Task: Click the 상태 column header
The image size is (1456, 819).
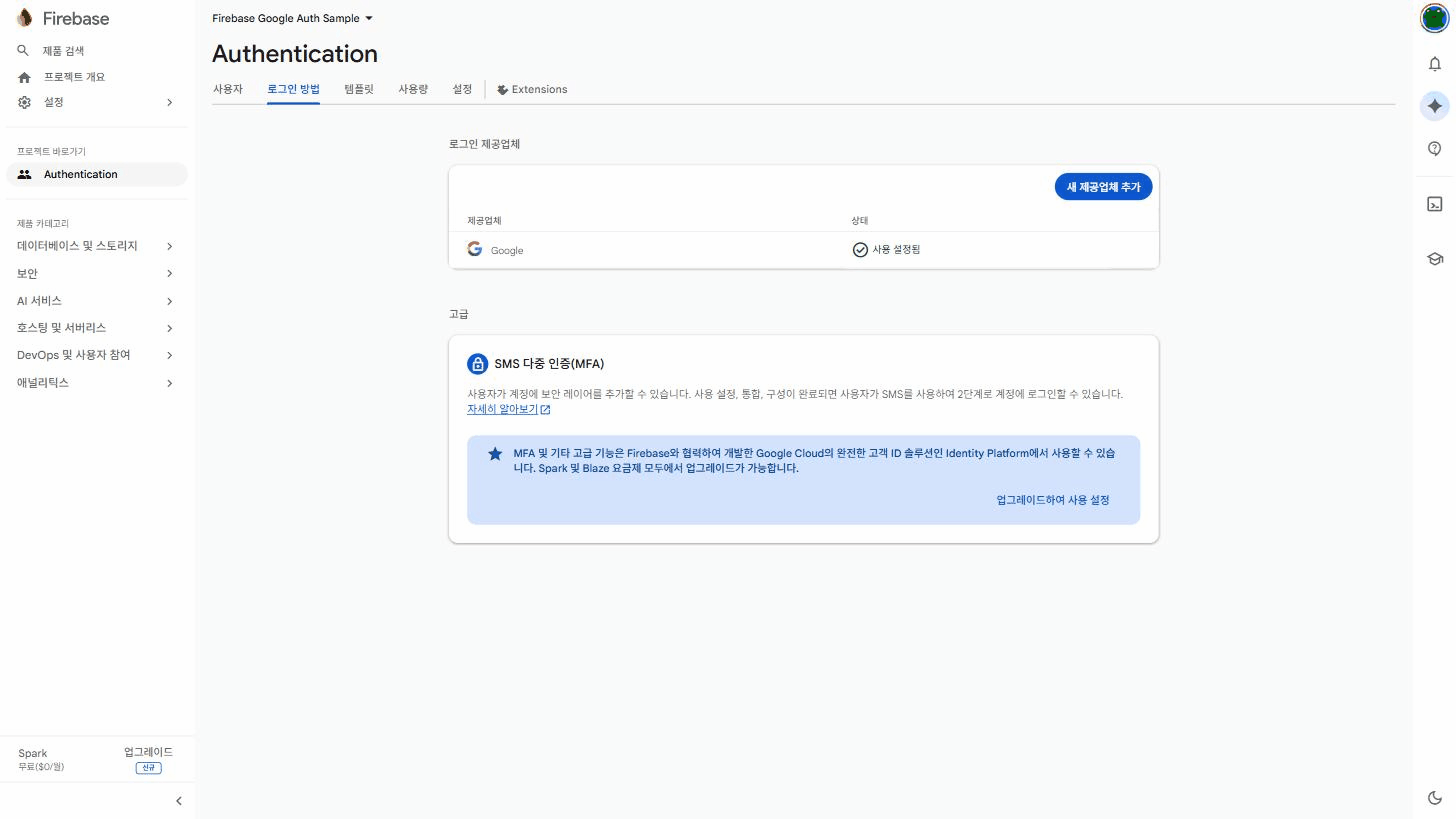Action: (860, 221)
